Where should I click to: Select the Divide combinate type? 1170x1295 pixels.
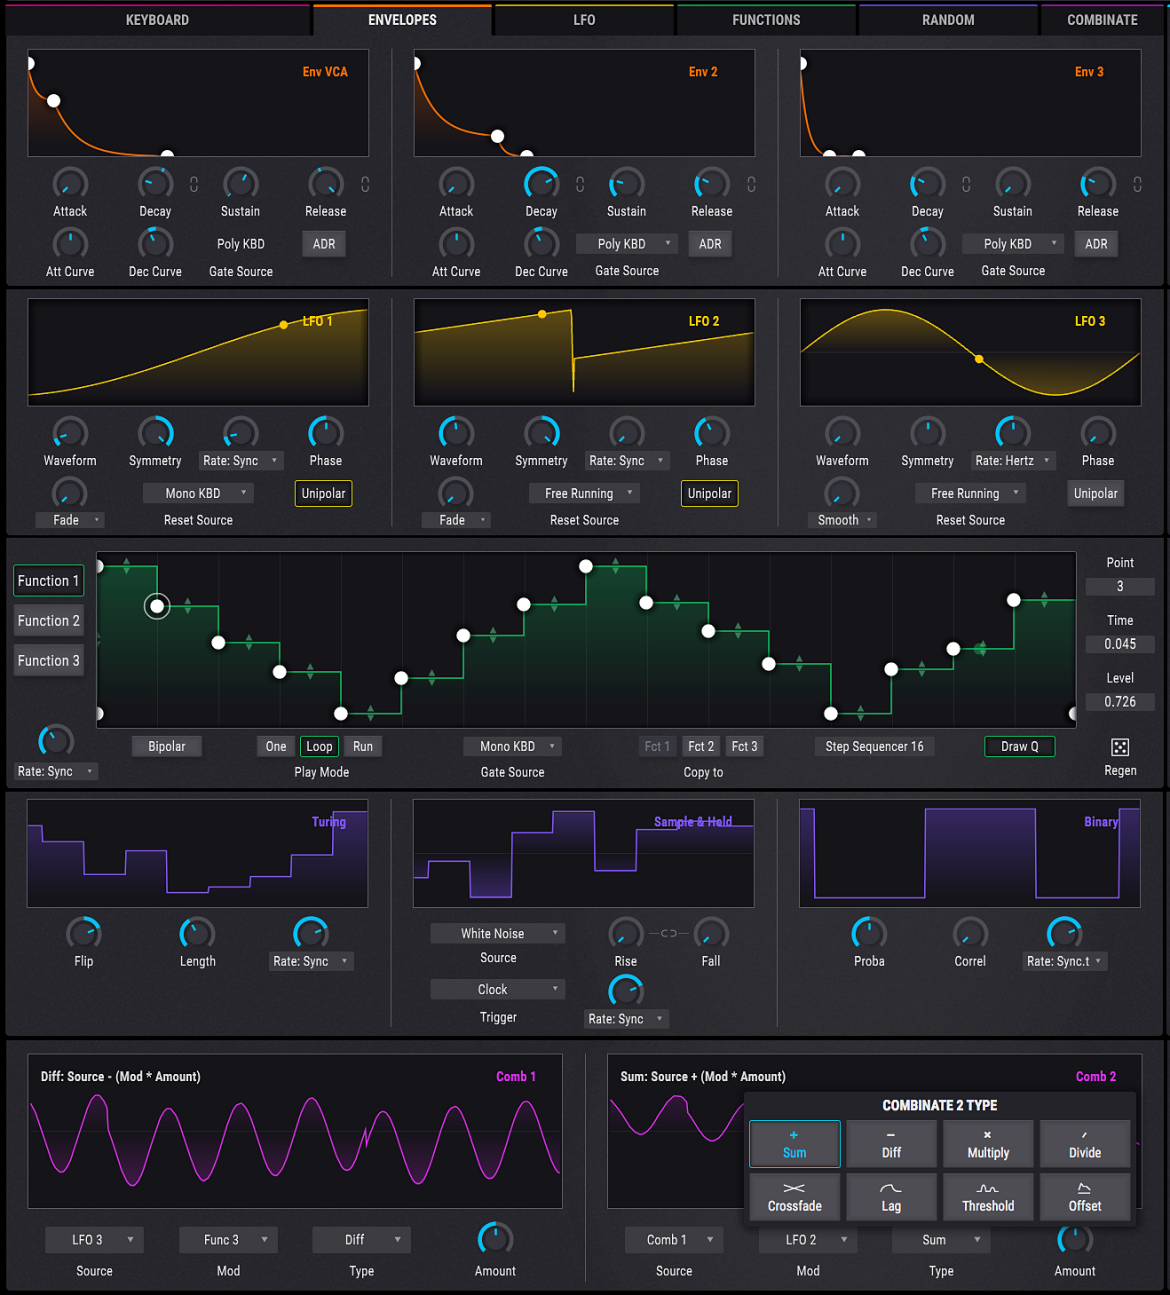pyautogui.click(x=1085, y=1144)
